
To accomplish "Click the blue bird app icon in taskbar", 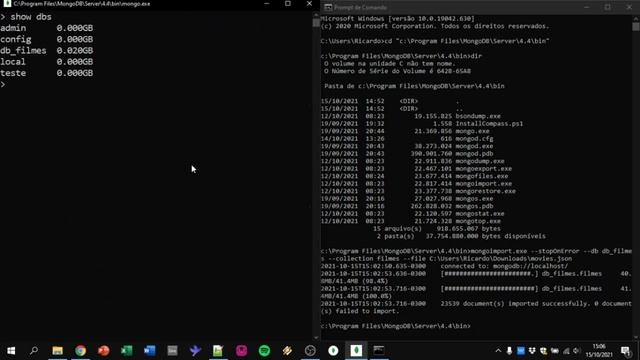I will (x=195, y=351).
